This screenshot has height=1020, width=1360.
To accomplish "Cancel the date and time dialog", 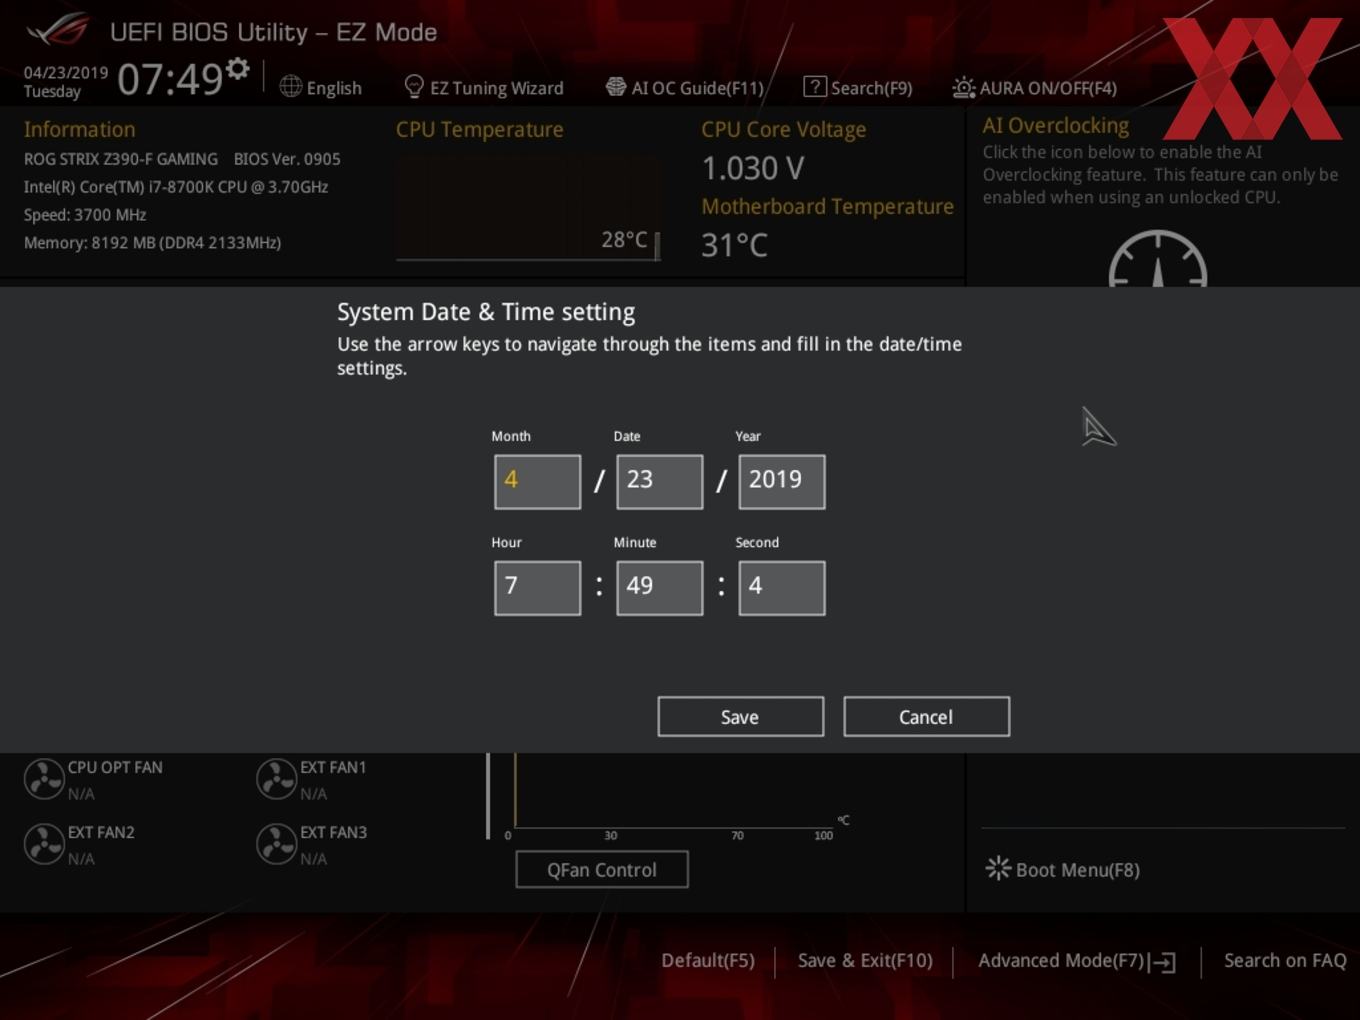I will (x=926, y=716).
